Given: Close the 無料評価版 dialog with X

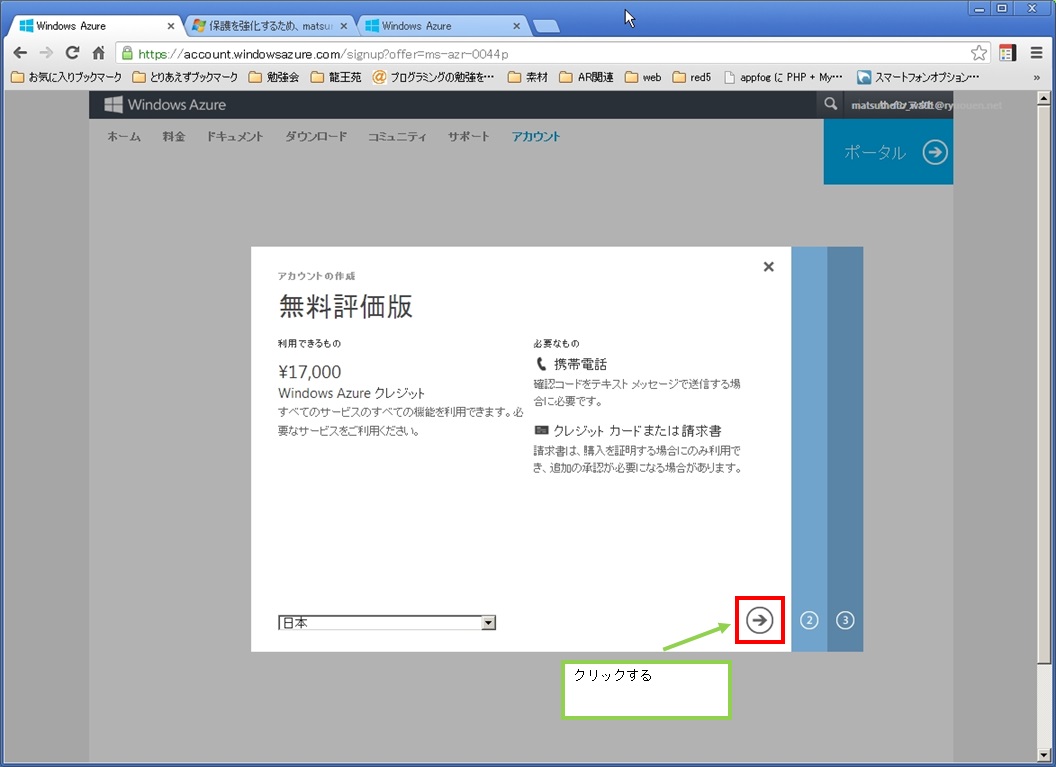Looking at the screenshot, I should (x=768, y=267).
